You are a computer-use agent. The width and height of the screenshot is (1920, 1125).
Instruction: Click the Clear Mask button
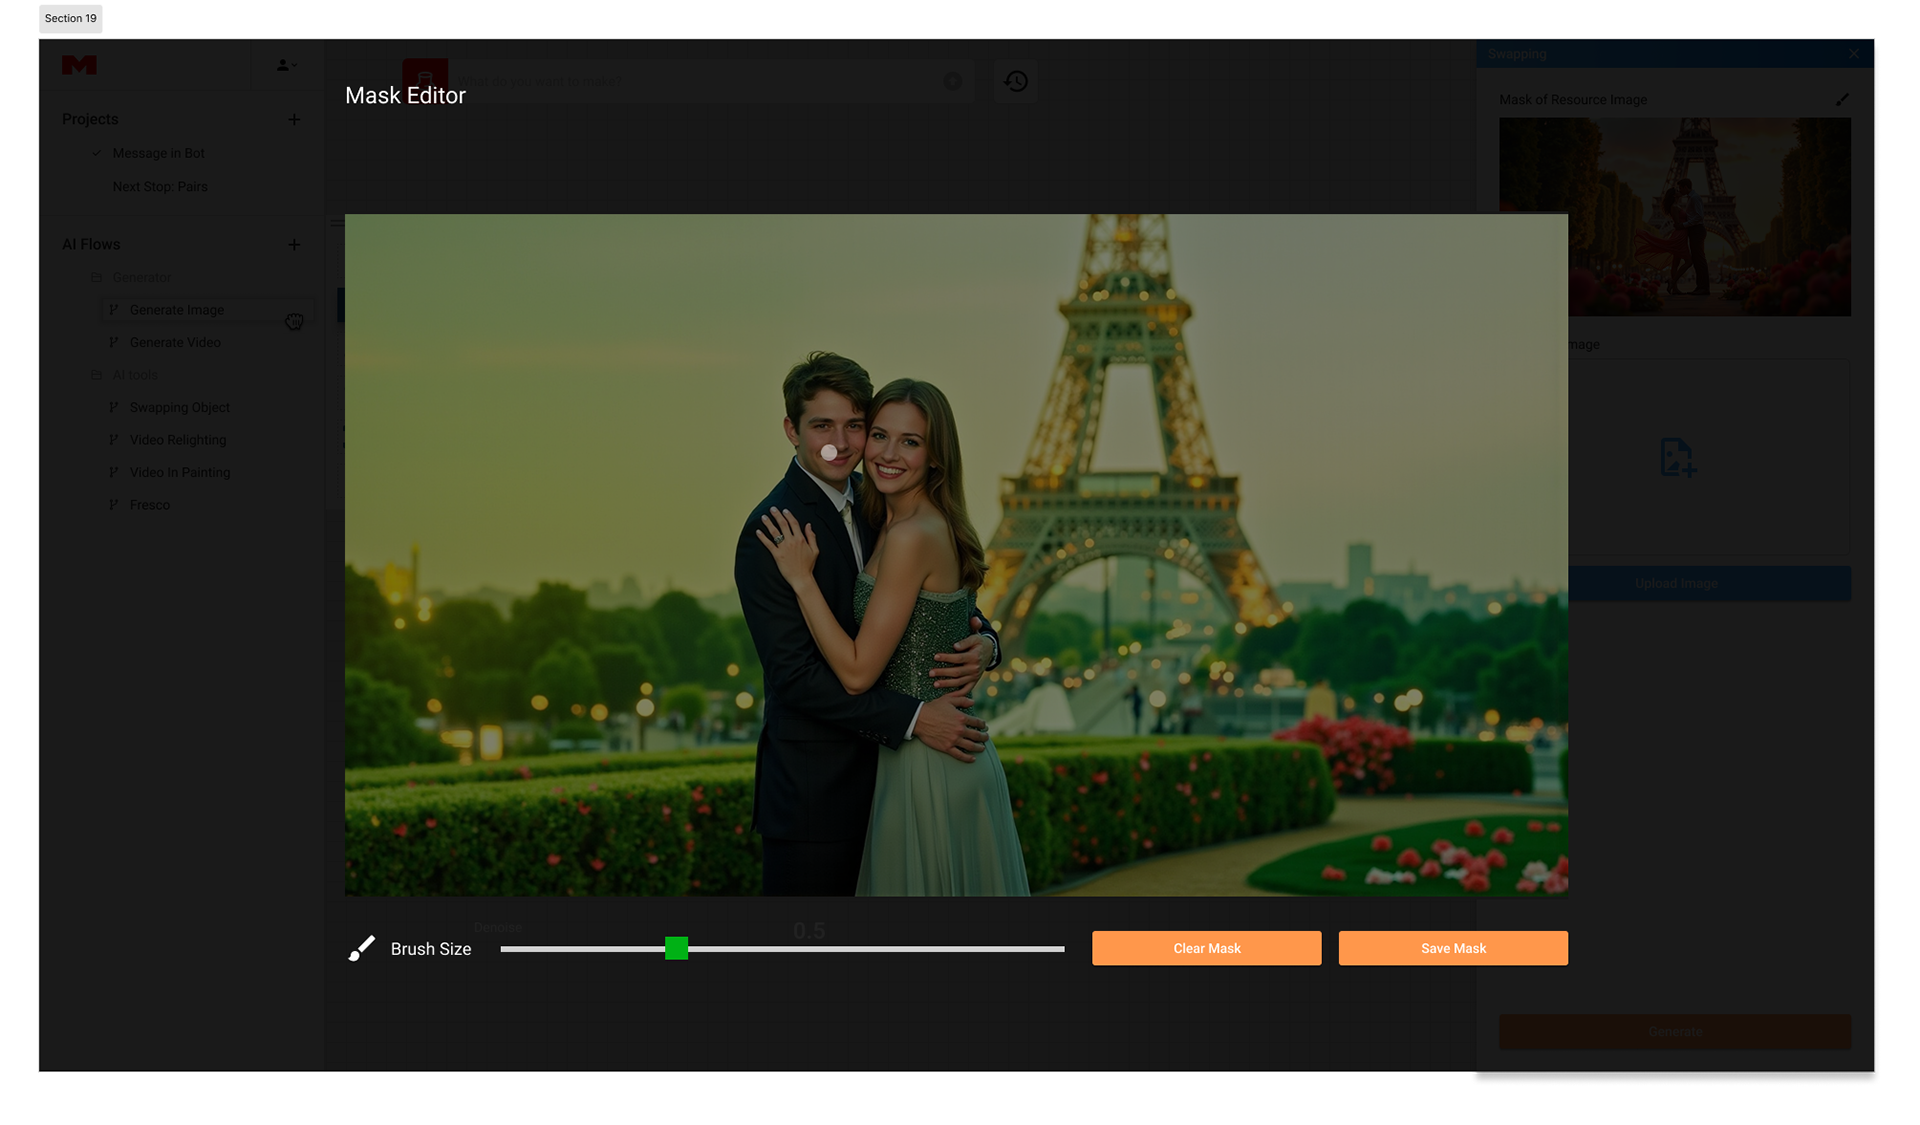(1206, 948)
